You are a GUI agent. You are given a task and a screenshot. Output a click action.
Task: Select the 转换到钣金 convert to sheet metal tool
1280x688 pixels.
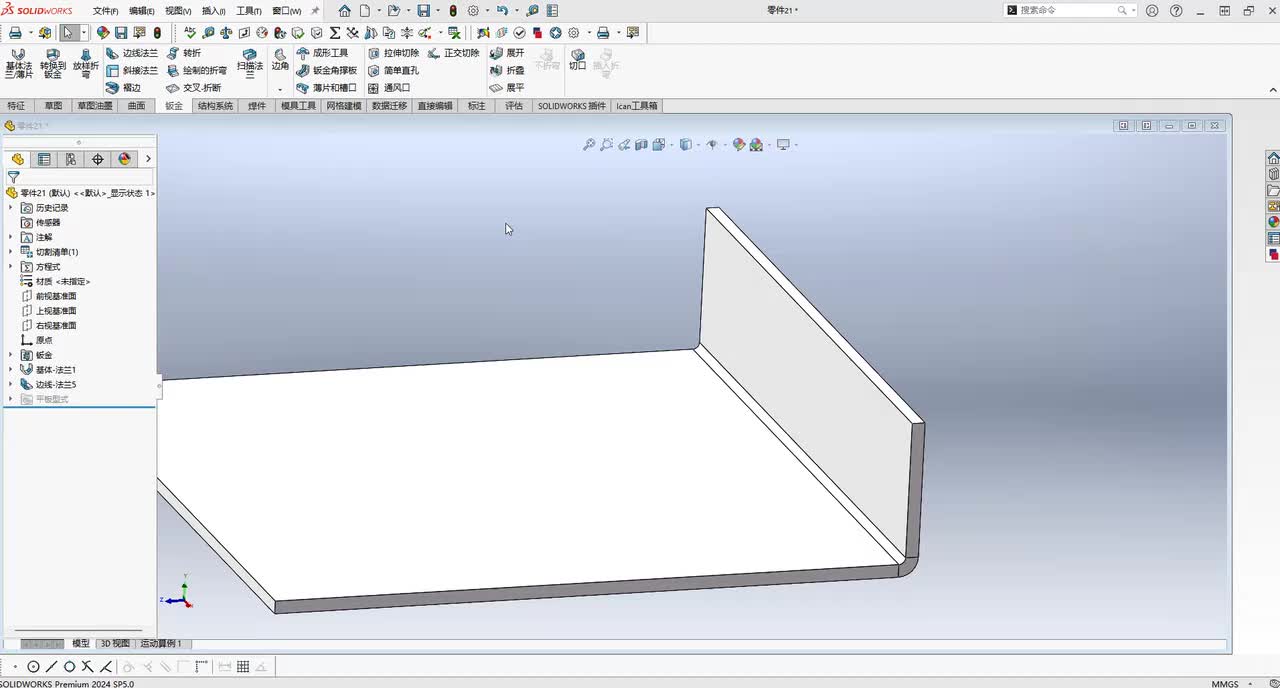[x=52, y=63]
